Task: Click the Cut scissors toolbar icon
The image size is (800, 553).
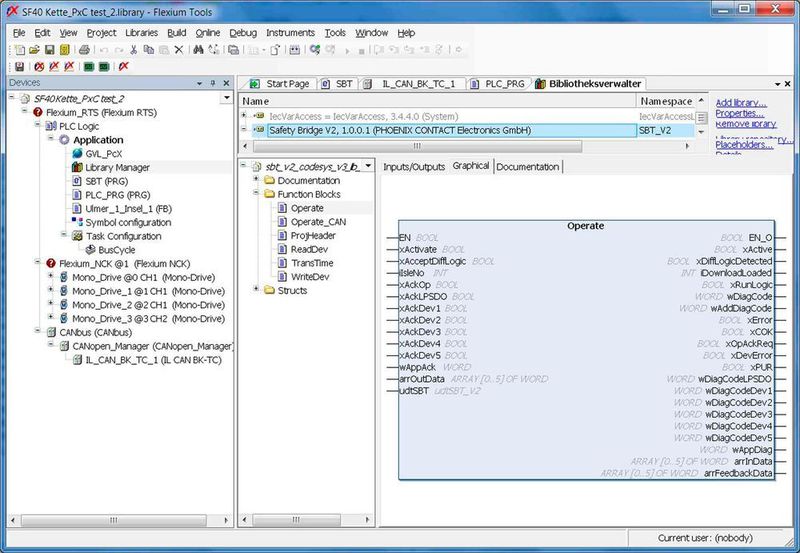Action: tap(133, 49)
